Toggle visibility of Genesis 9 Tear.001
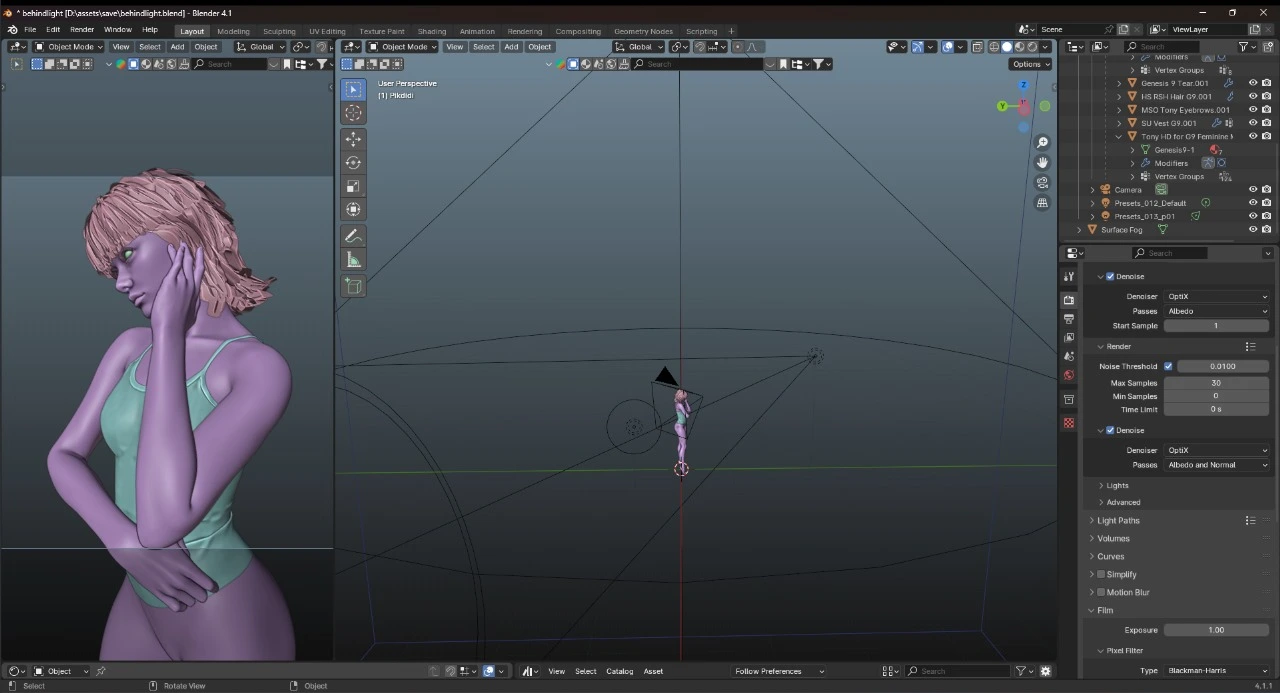This screenshot has width=1280, height=693. tap(1253, 83)
